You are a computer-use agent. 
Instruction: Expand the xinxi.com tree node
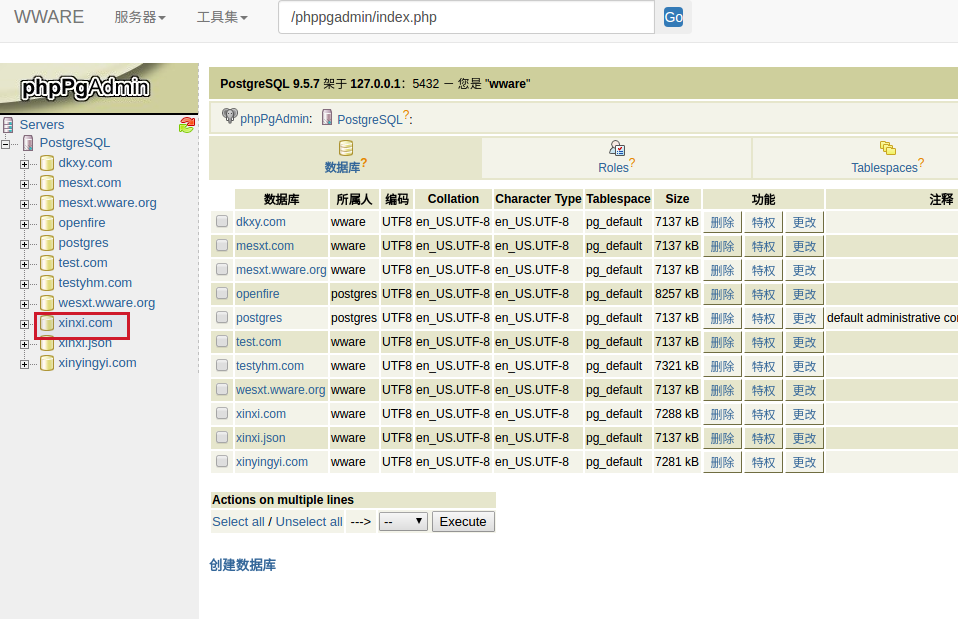click(x=24, y=324)
